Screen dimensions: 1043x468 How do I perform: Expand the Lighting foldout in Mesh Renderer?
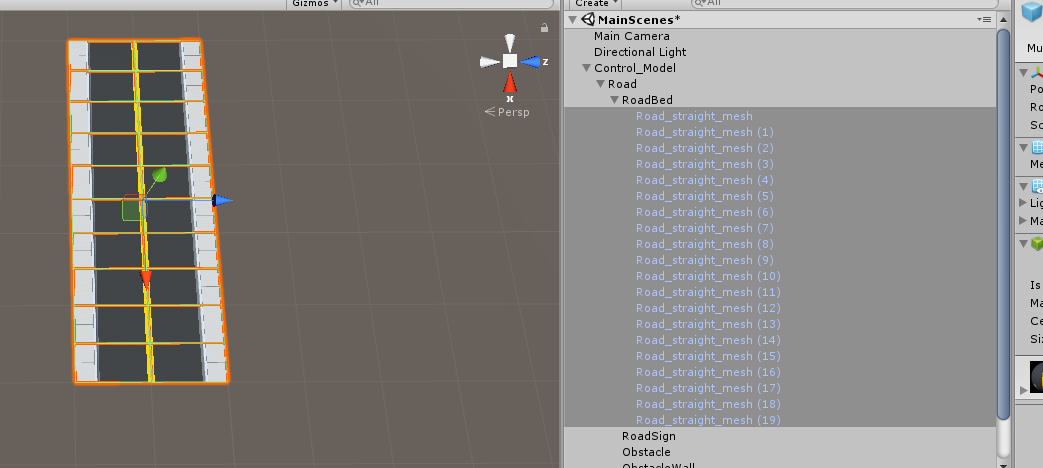[1023, 203]
